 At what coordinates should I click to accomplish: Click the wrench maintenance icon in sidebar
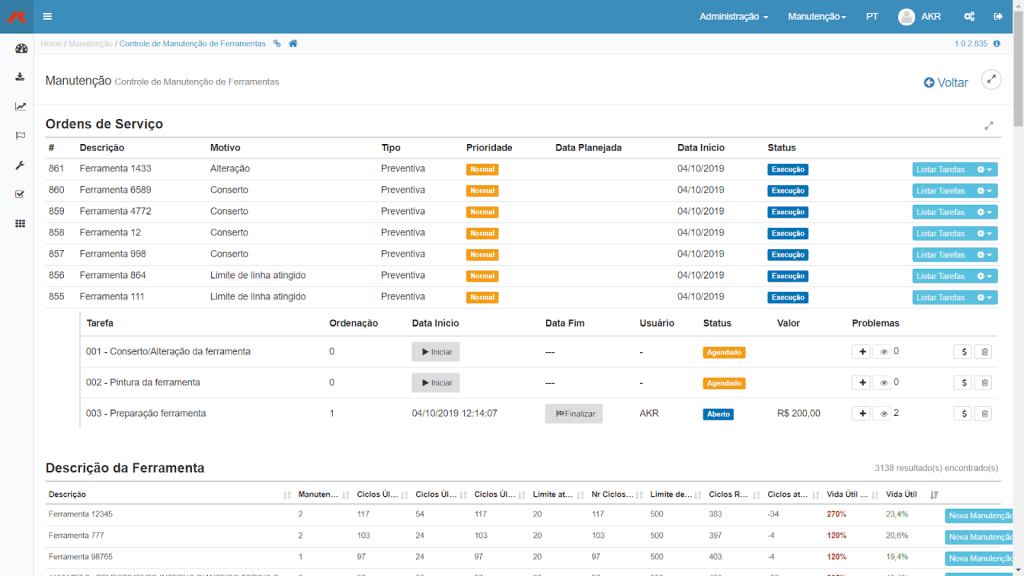[x=20, y=165]
